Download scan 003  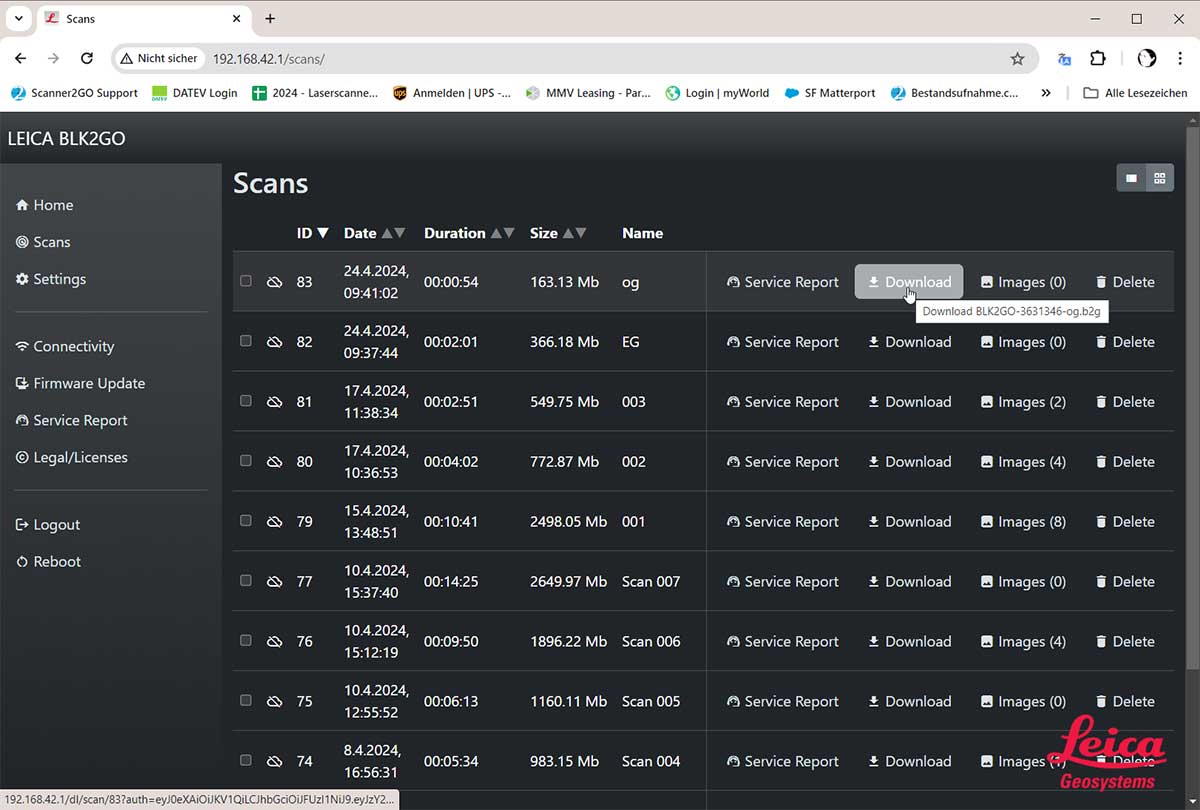(x=909, y=402)
